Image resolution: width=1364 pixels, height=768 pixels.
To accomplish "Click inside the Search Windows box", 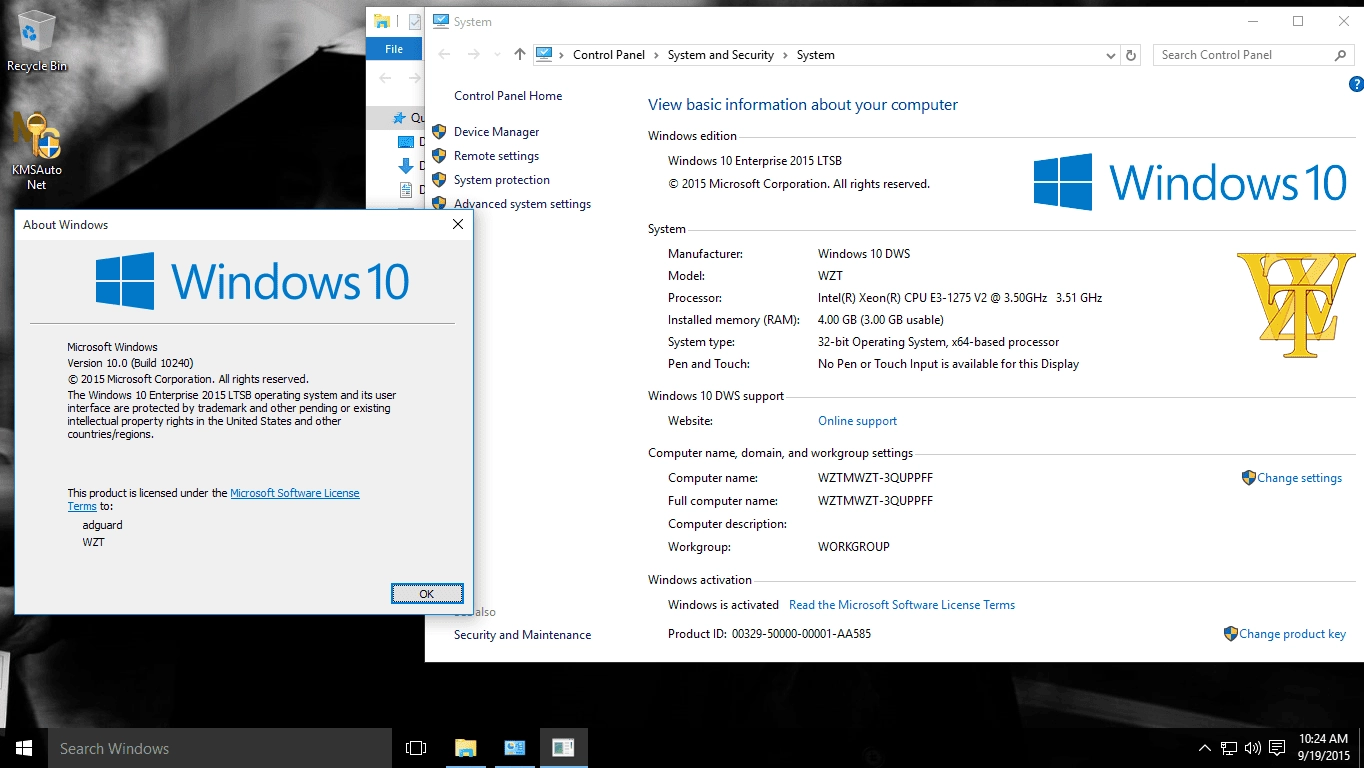I will coord(220,748).
